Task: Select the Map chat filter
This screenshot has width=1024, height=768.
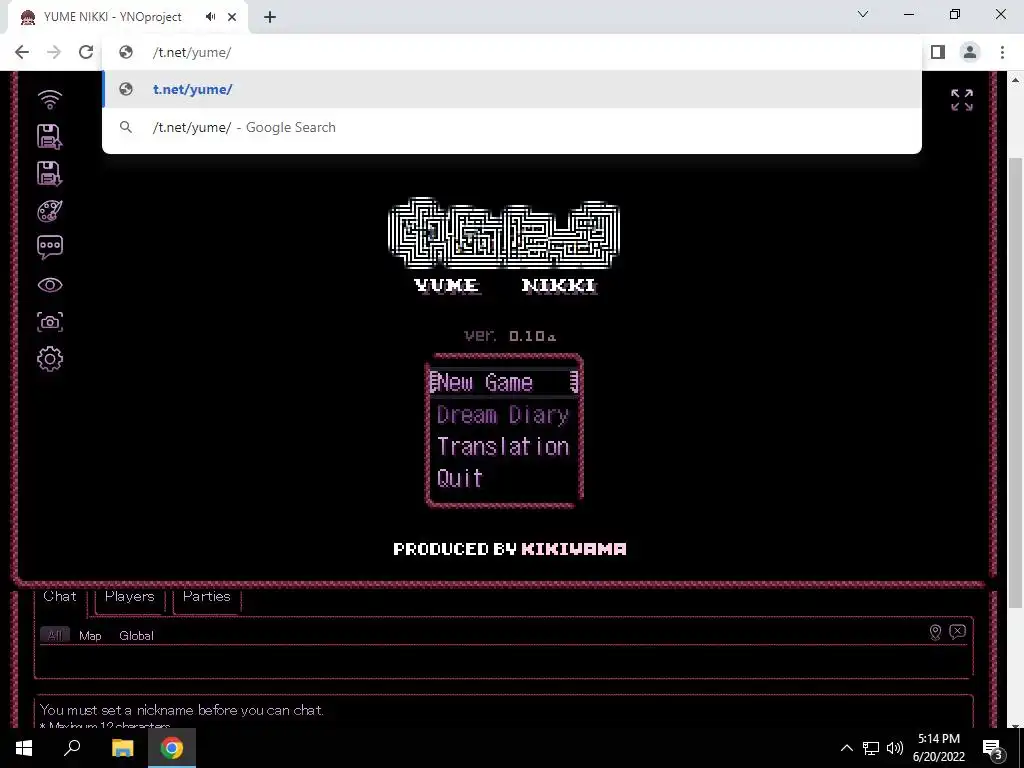Action: 90,635
